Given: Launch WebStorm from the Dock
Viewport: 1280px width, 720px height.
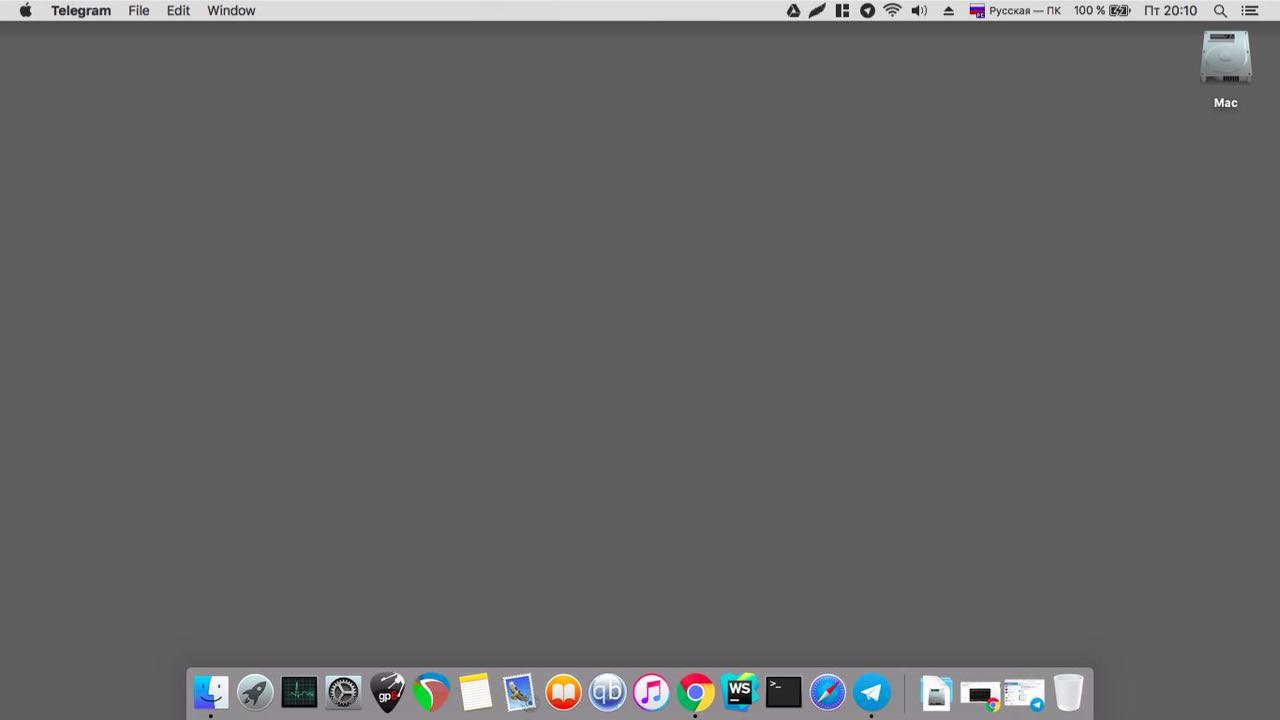Looking at the screenshot, I should pos(739,692).
